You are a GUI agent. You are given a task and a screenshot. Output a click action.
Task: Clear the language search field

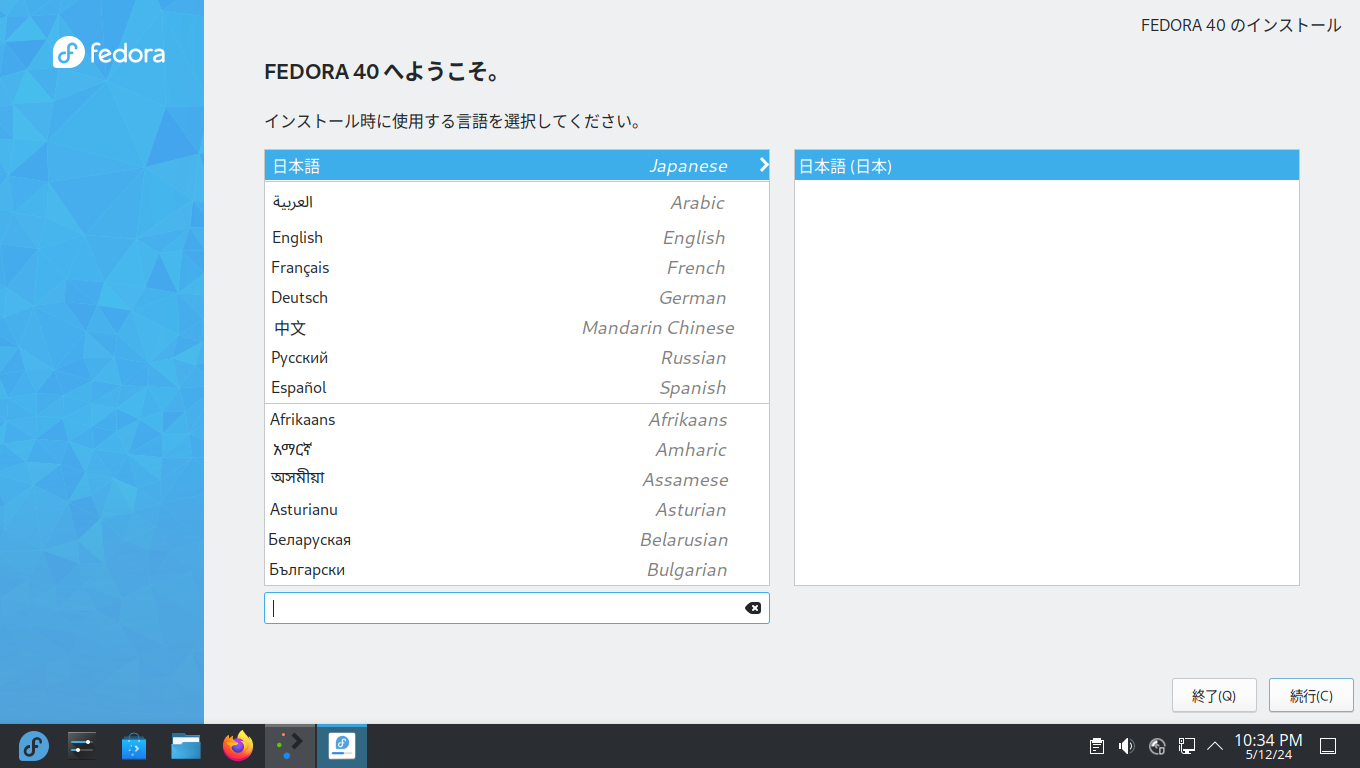[x=753, y=608]
